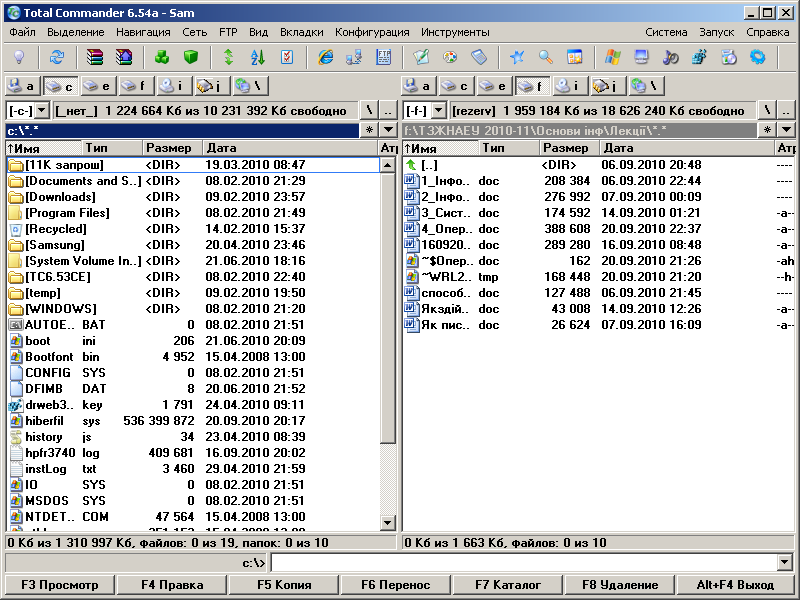Open the left [-c-] drive dropdown

[42, 110]
